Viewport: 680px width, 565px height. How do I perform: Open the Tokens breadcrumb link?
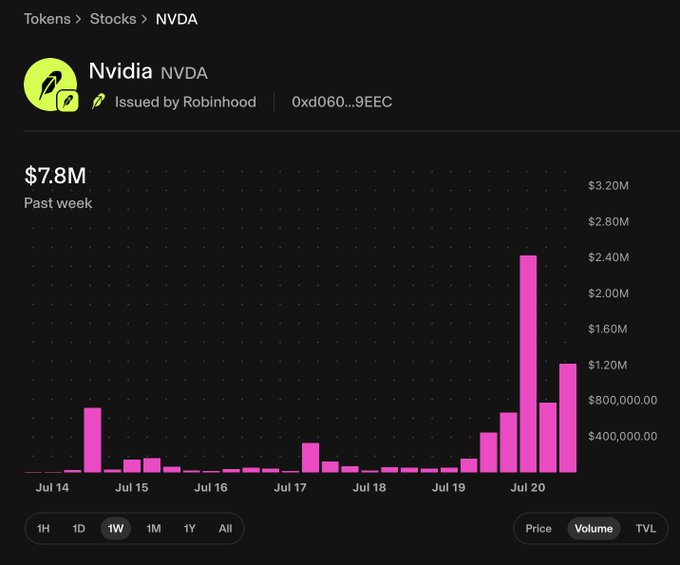click(x=47, y=19)
